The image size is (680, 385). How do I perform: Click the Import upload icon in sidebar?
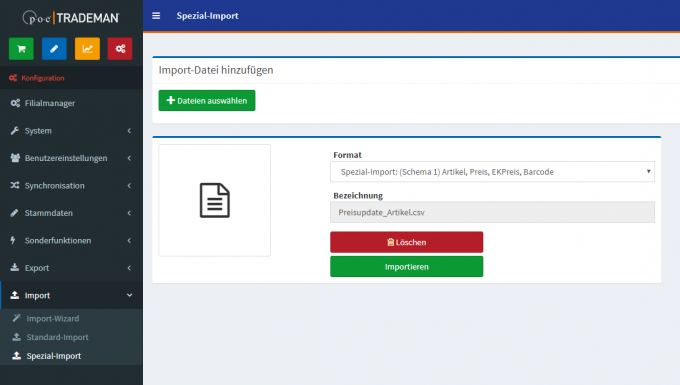click(15, 295)
